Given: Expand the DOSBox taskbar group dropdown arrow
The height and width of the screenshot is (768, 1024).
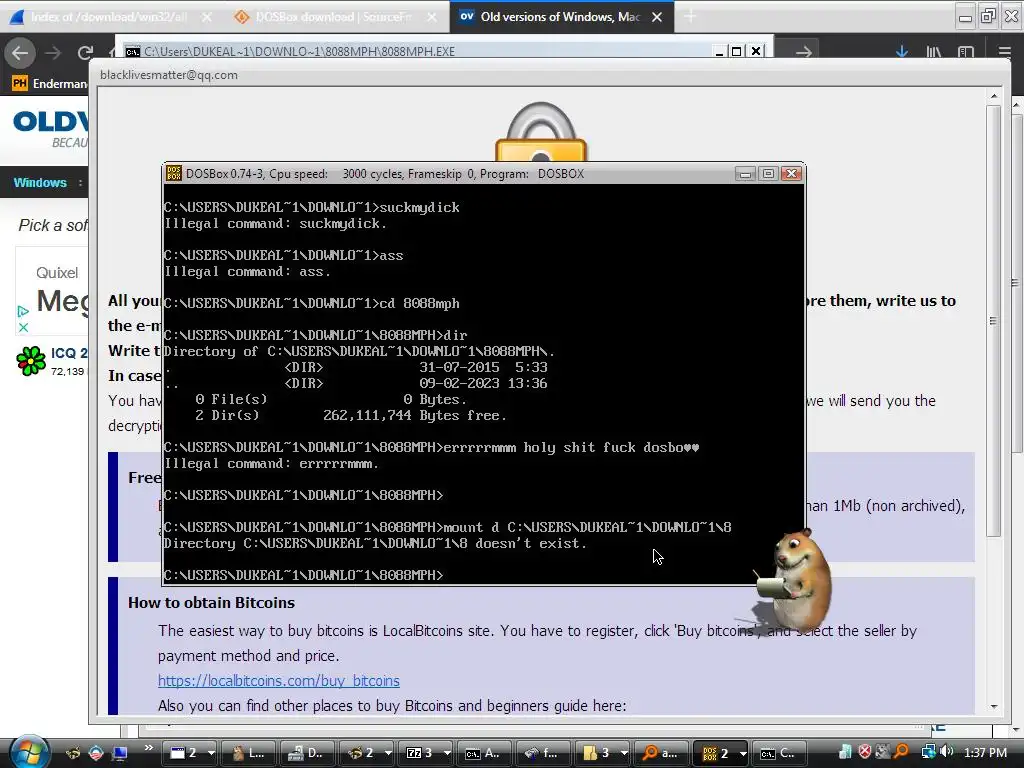Looking at the screenshot, I should click(x=743, y=753).
